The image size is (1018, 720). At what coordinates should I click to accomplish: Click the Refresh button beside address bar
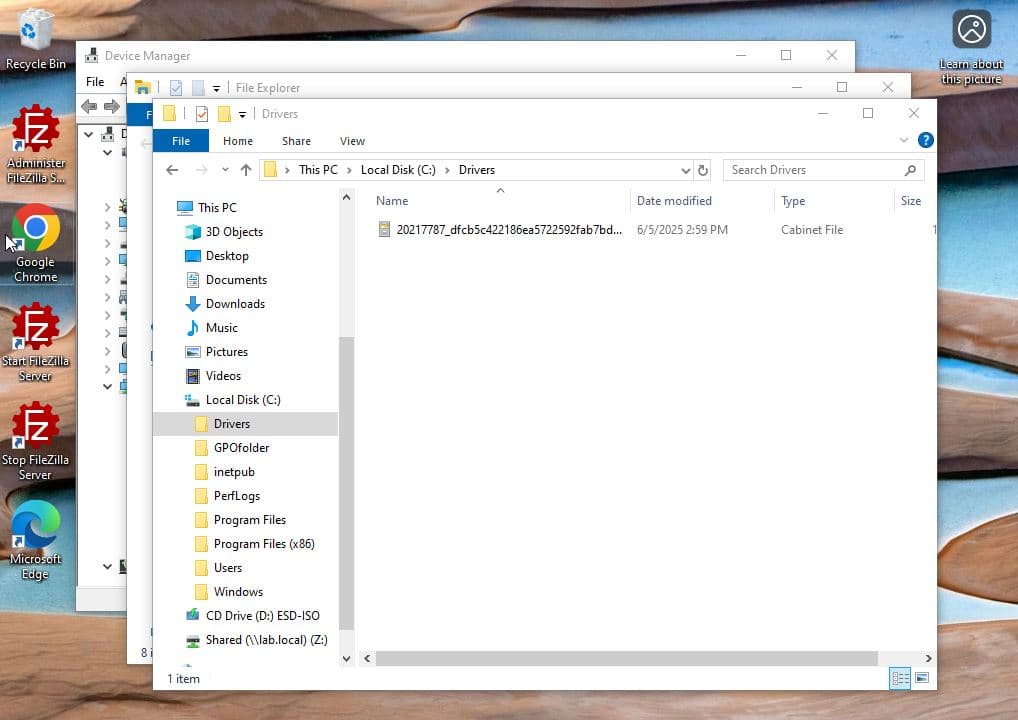[703, 170]
